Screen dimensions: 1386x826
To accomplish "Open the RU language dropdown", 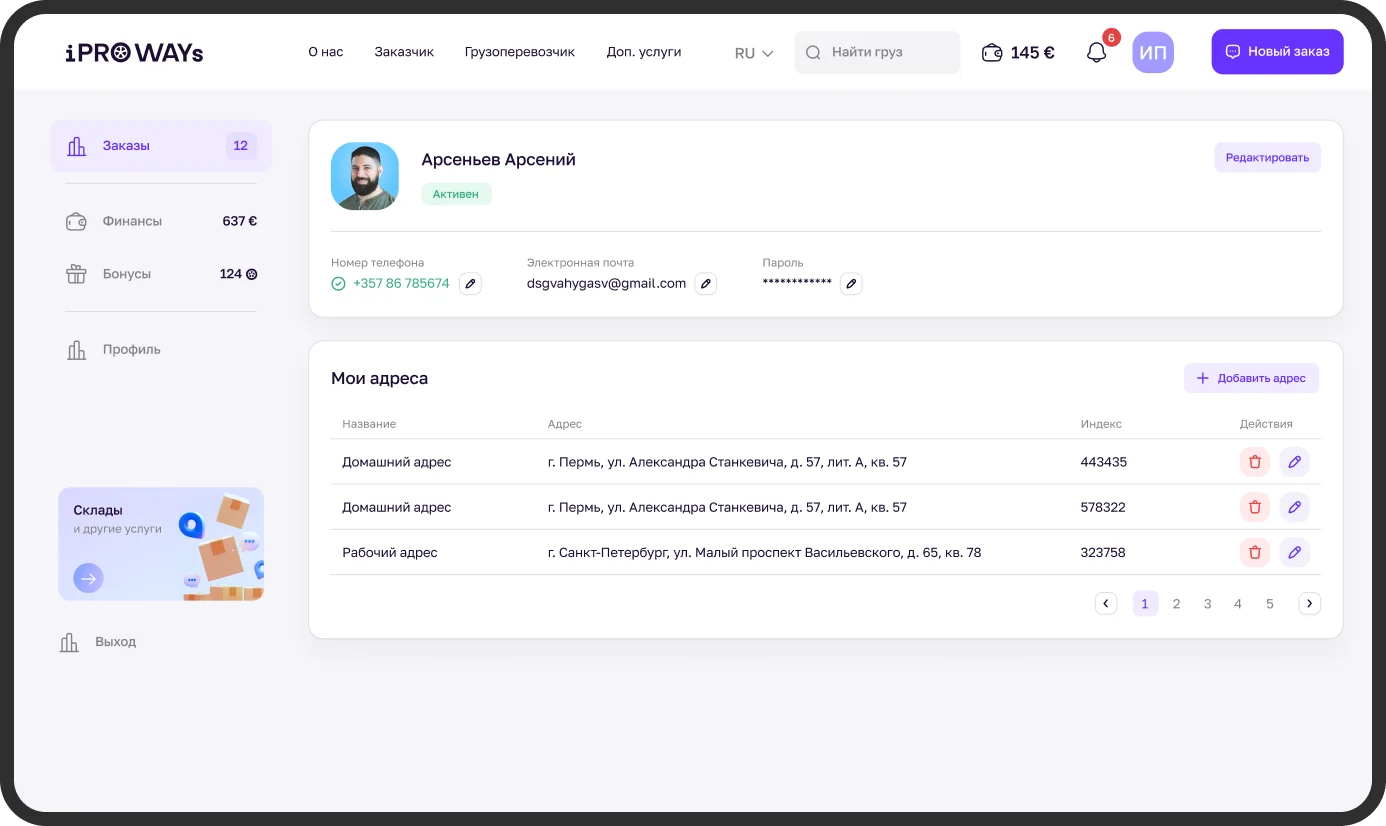I will [x=754, y=53].
